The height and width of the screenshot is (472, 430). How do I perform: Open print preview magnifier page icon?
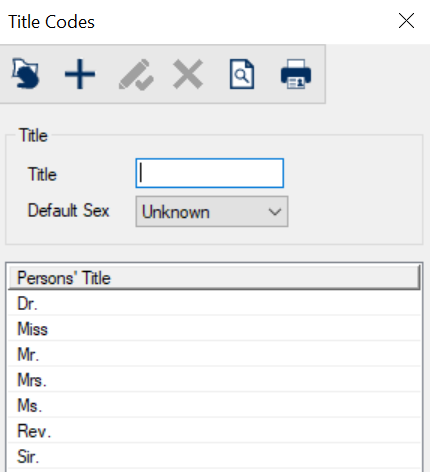(x=242, y=74)
